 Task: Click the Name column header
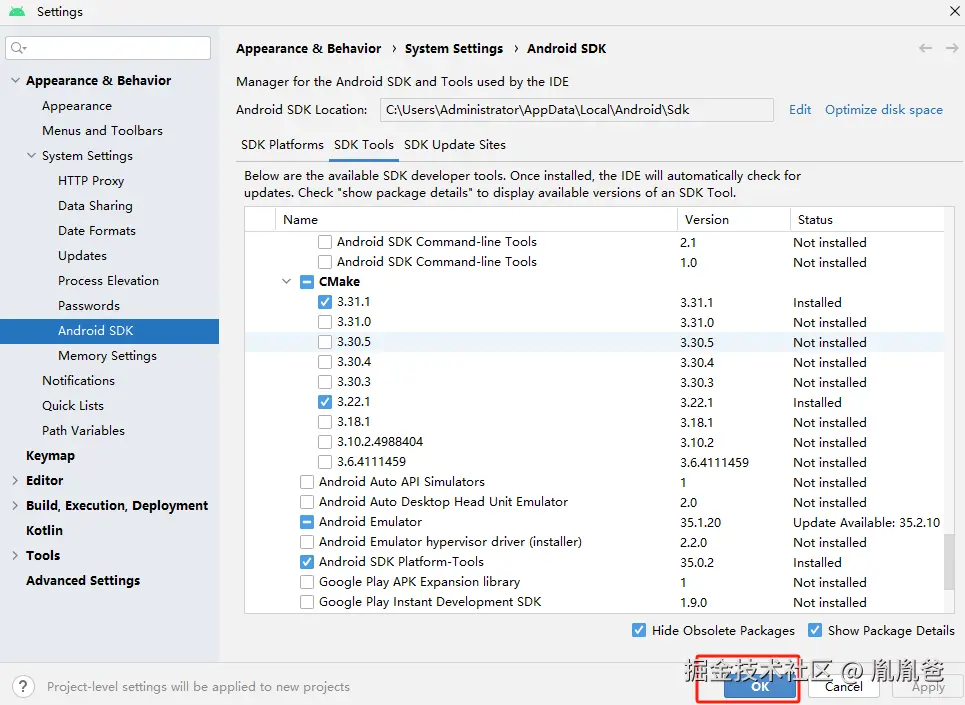476,220
